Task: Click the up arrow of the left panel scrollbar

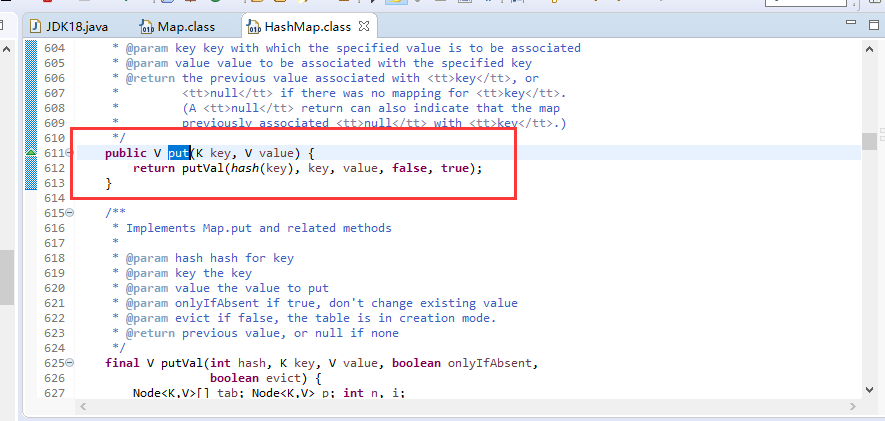Action: [x=6, y=50]
